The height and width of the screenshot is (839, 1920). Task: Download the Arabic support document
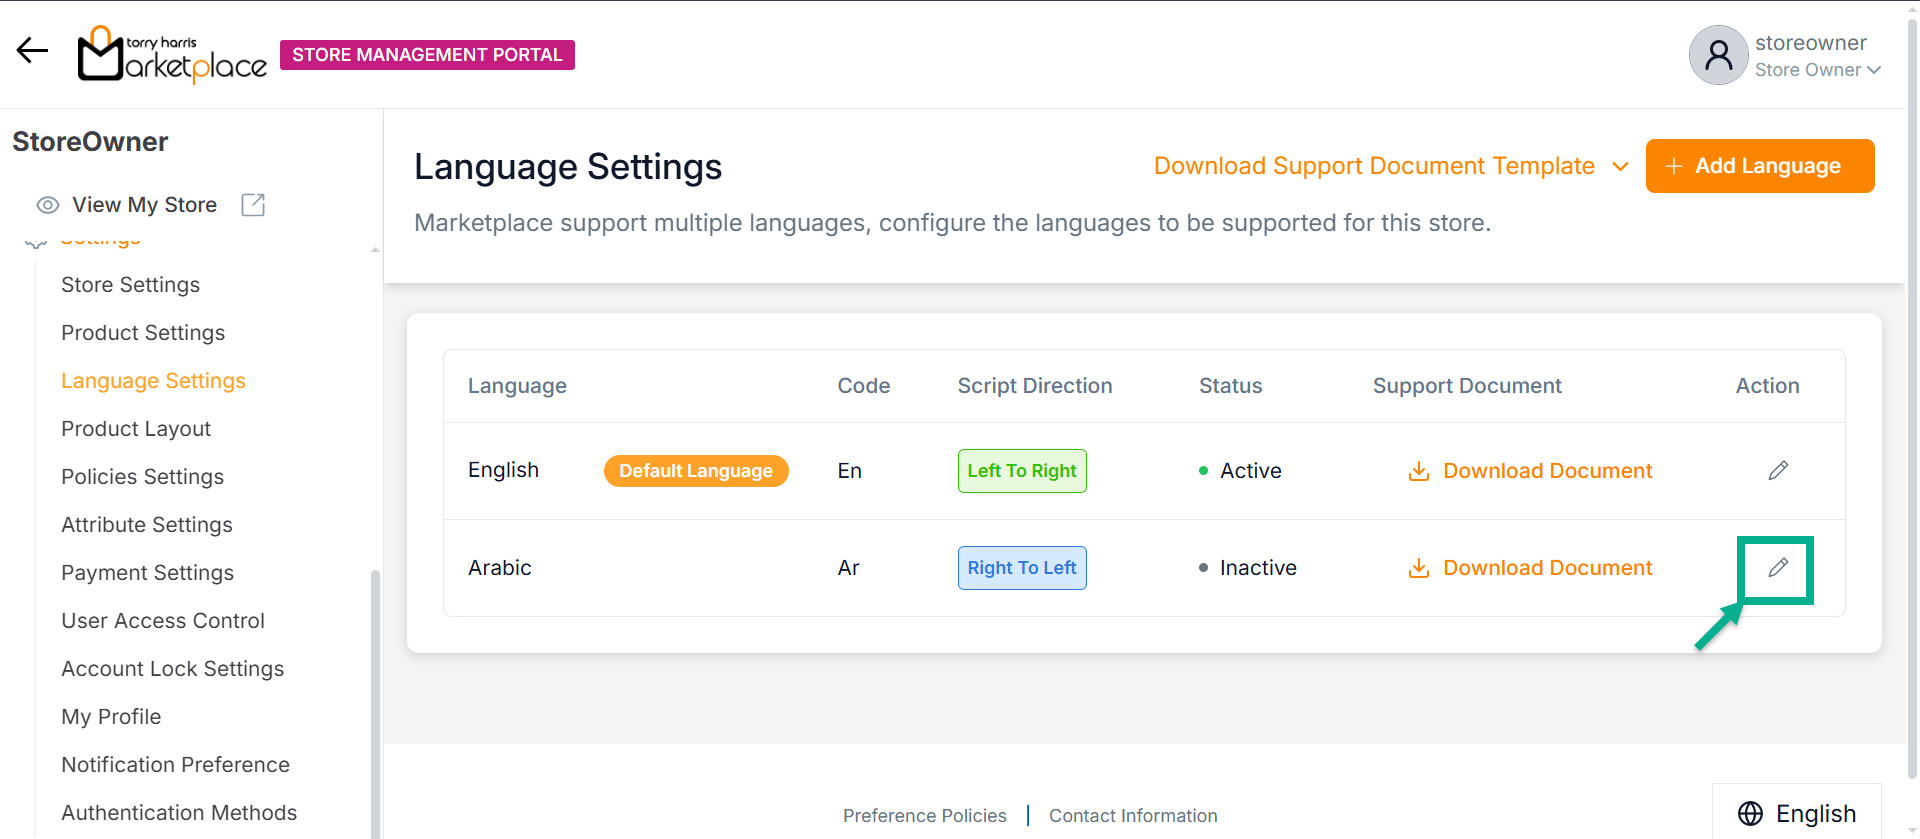point(1530,568)
